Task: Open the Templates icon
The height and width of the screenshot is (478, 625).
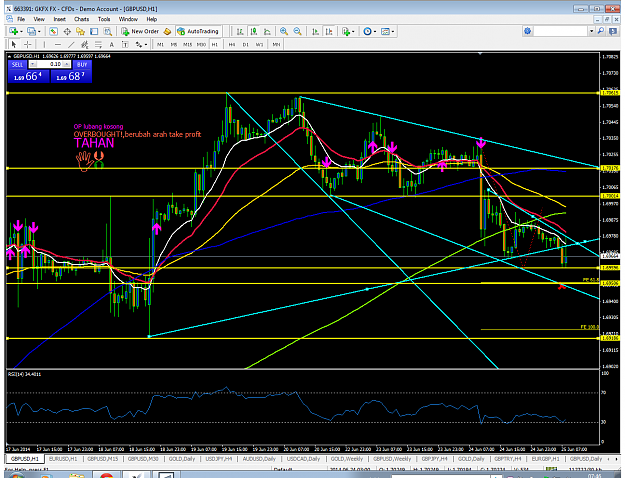Action: coord(385,31)
